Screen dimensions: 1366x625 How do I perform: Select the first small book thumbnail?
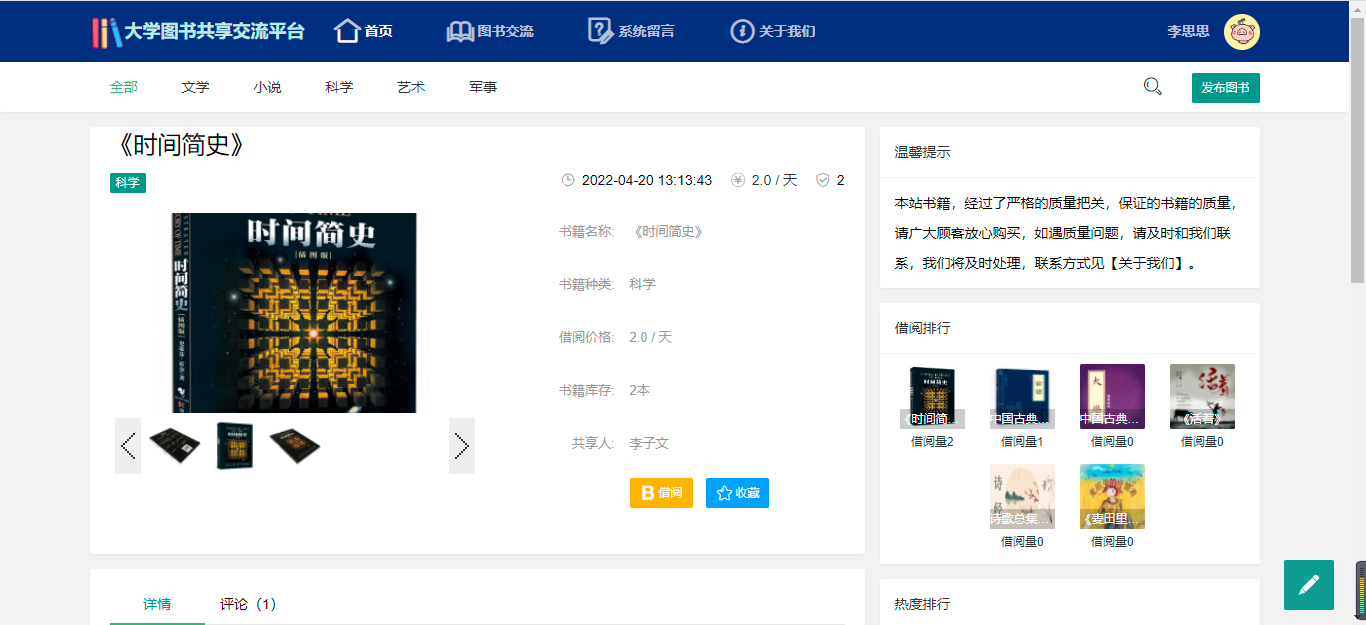[175, 446]
